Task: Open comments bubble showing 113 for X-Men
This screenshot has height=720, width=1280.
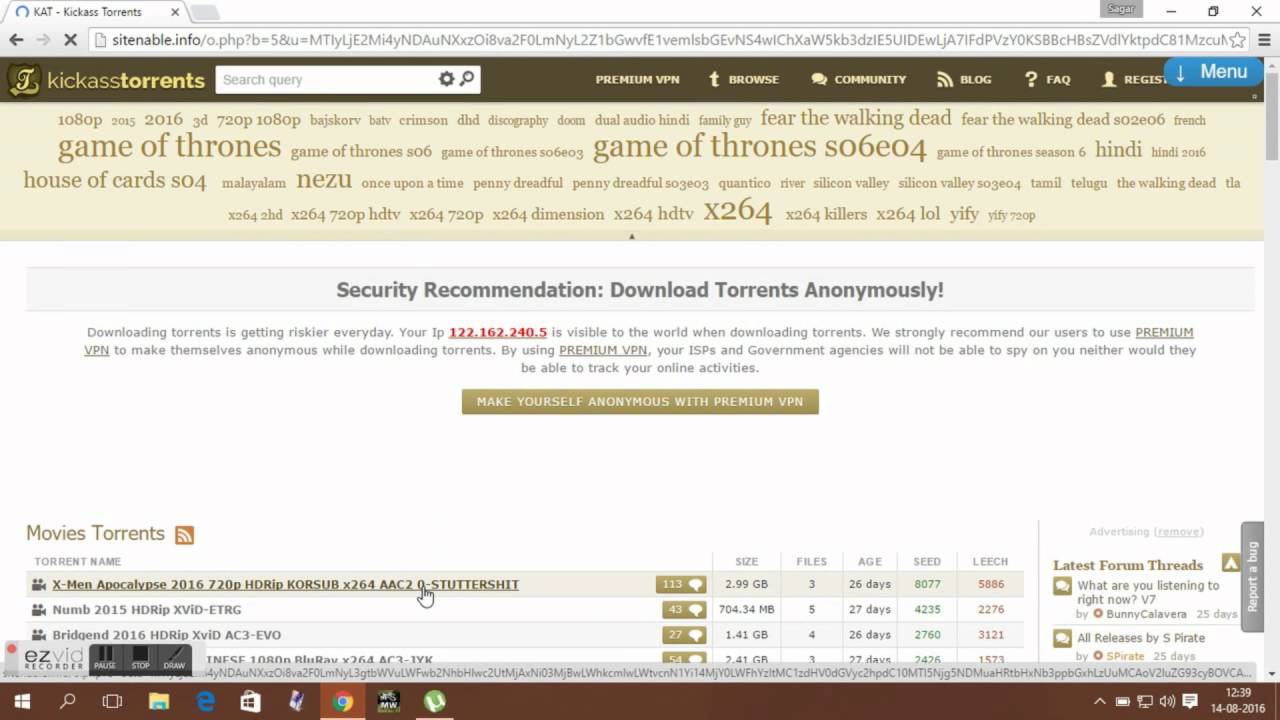Action: tap(681, 584)
